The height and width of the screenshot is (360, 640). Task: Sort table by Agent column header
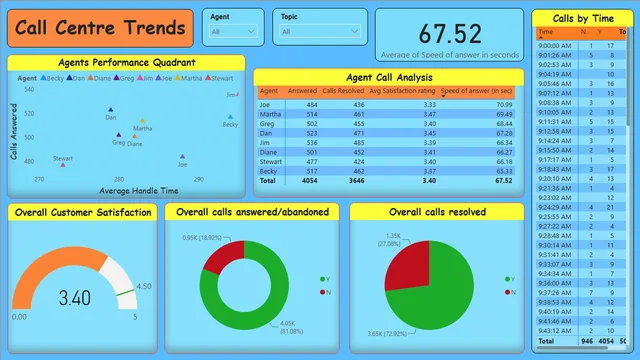(269, 91)
